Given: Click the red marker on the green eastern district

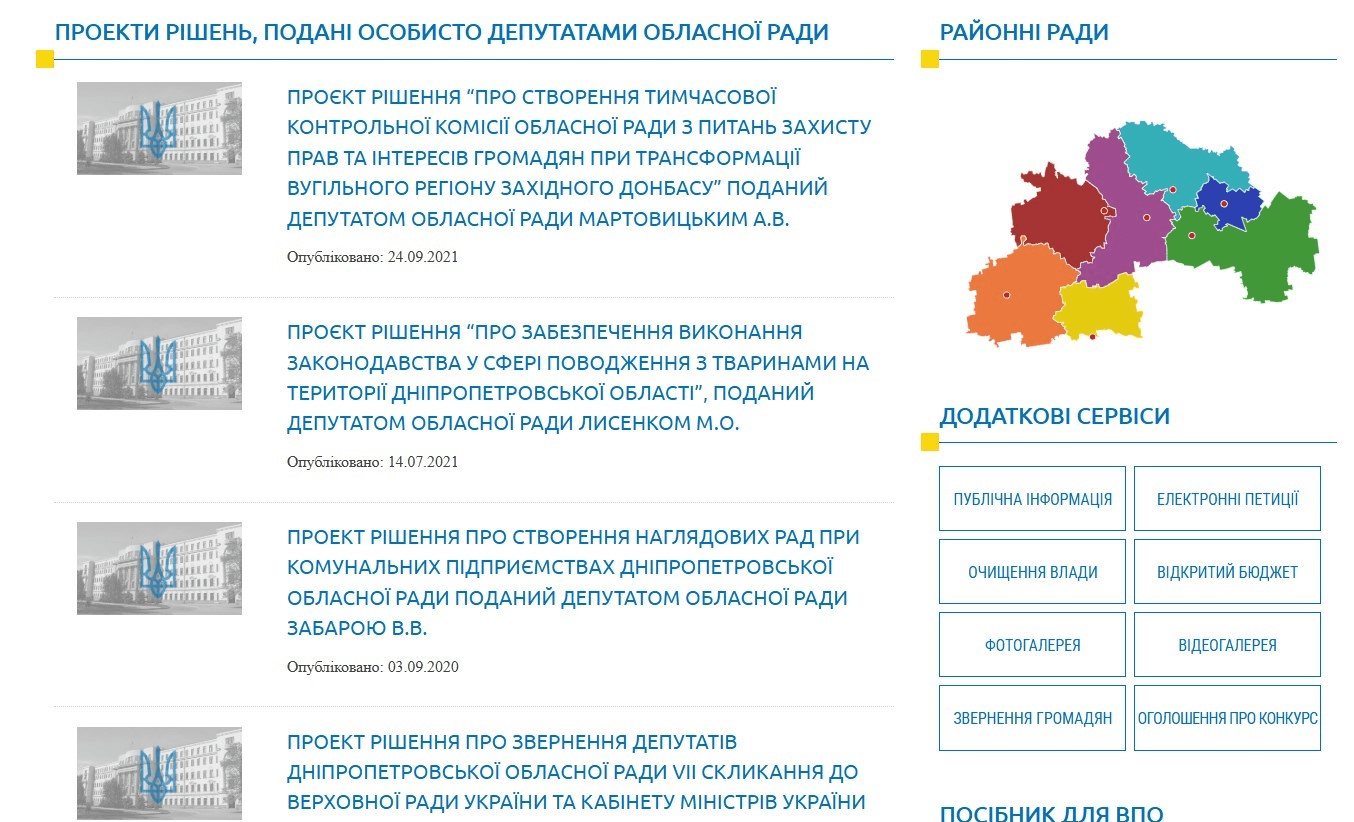Looking at the screenshot, I should click(1192, 234).
